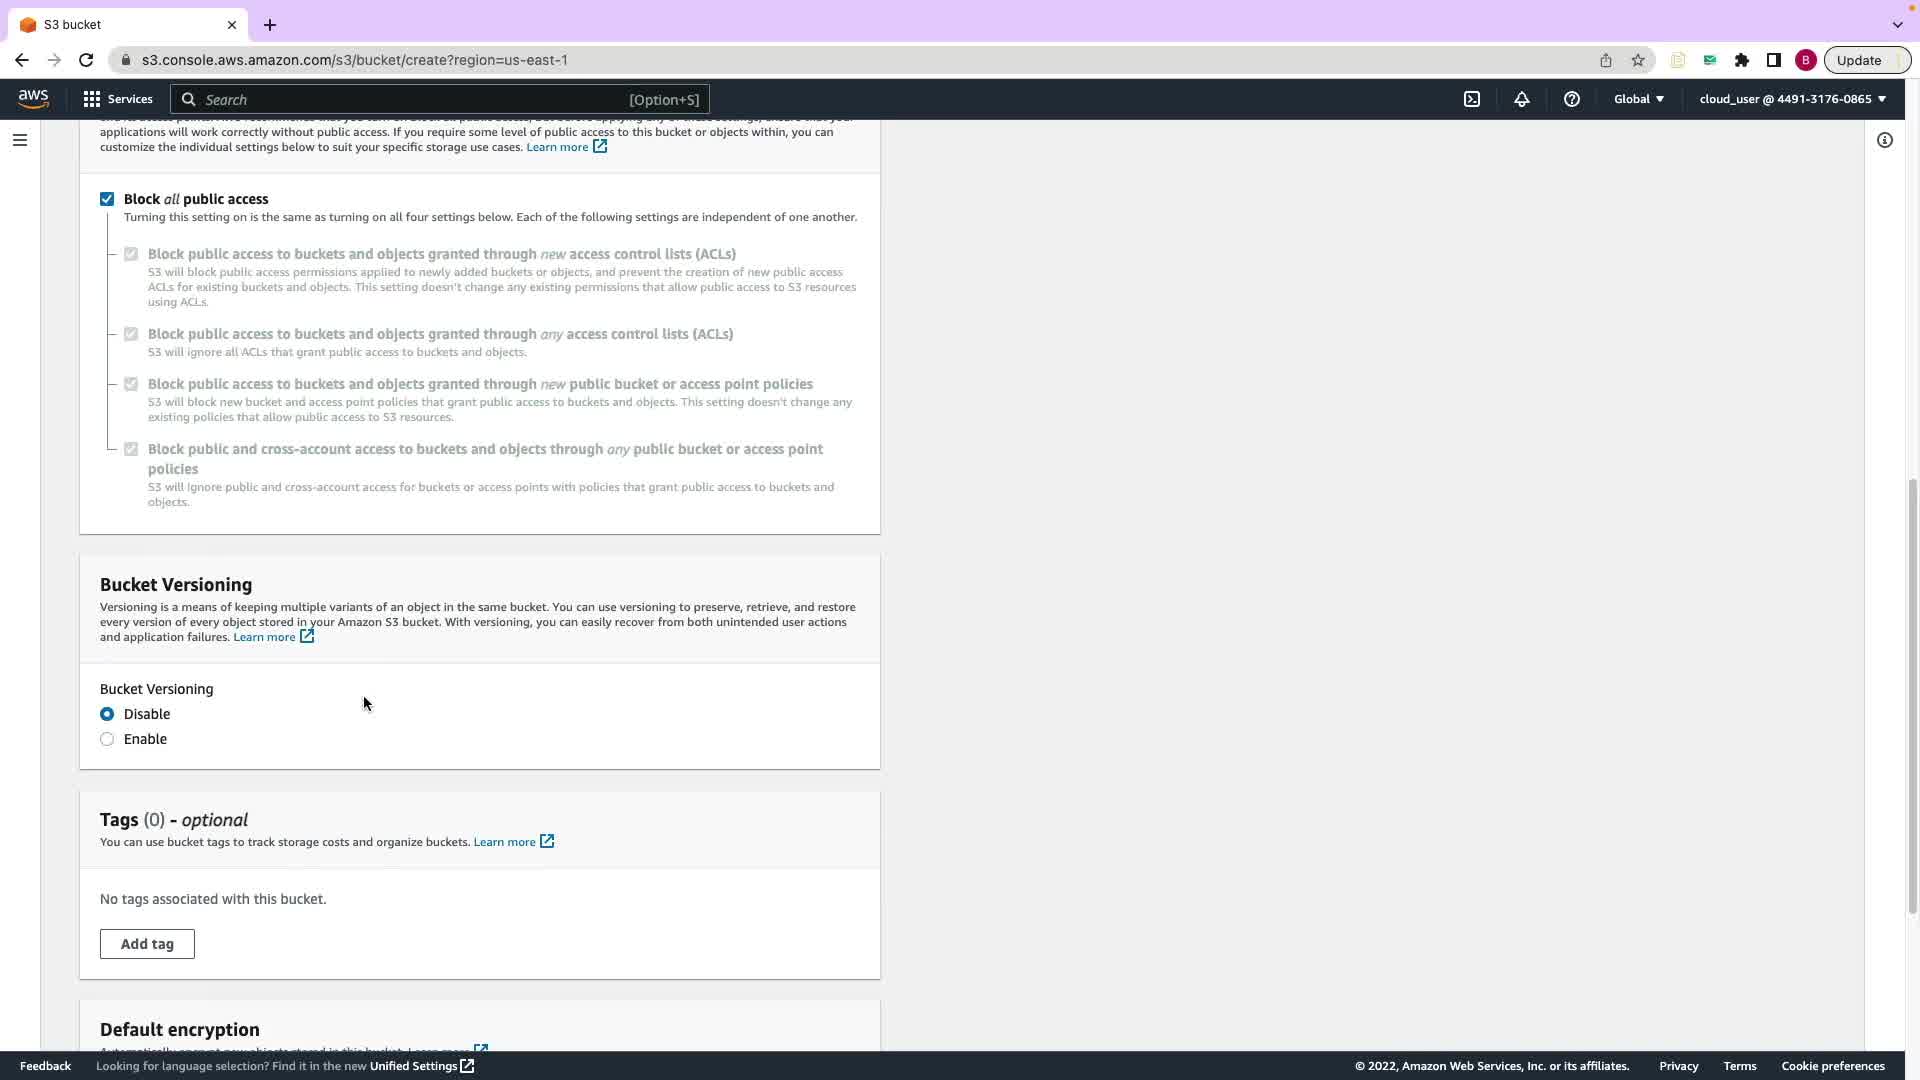This screenshot has width=1920, height=1080.
Task: Click the Add tag button
Action: pos(147,944)
